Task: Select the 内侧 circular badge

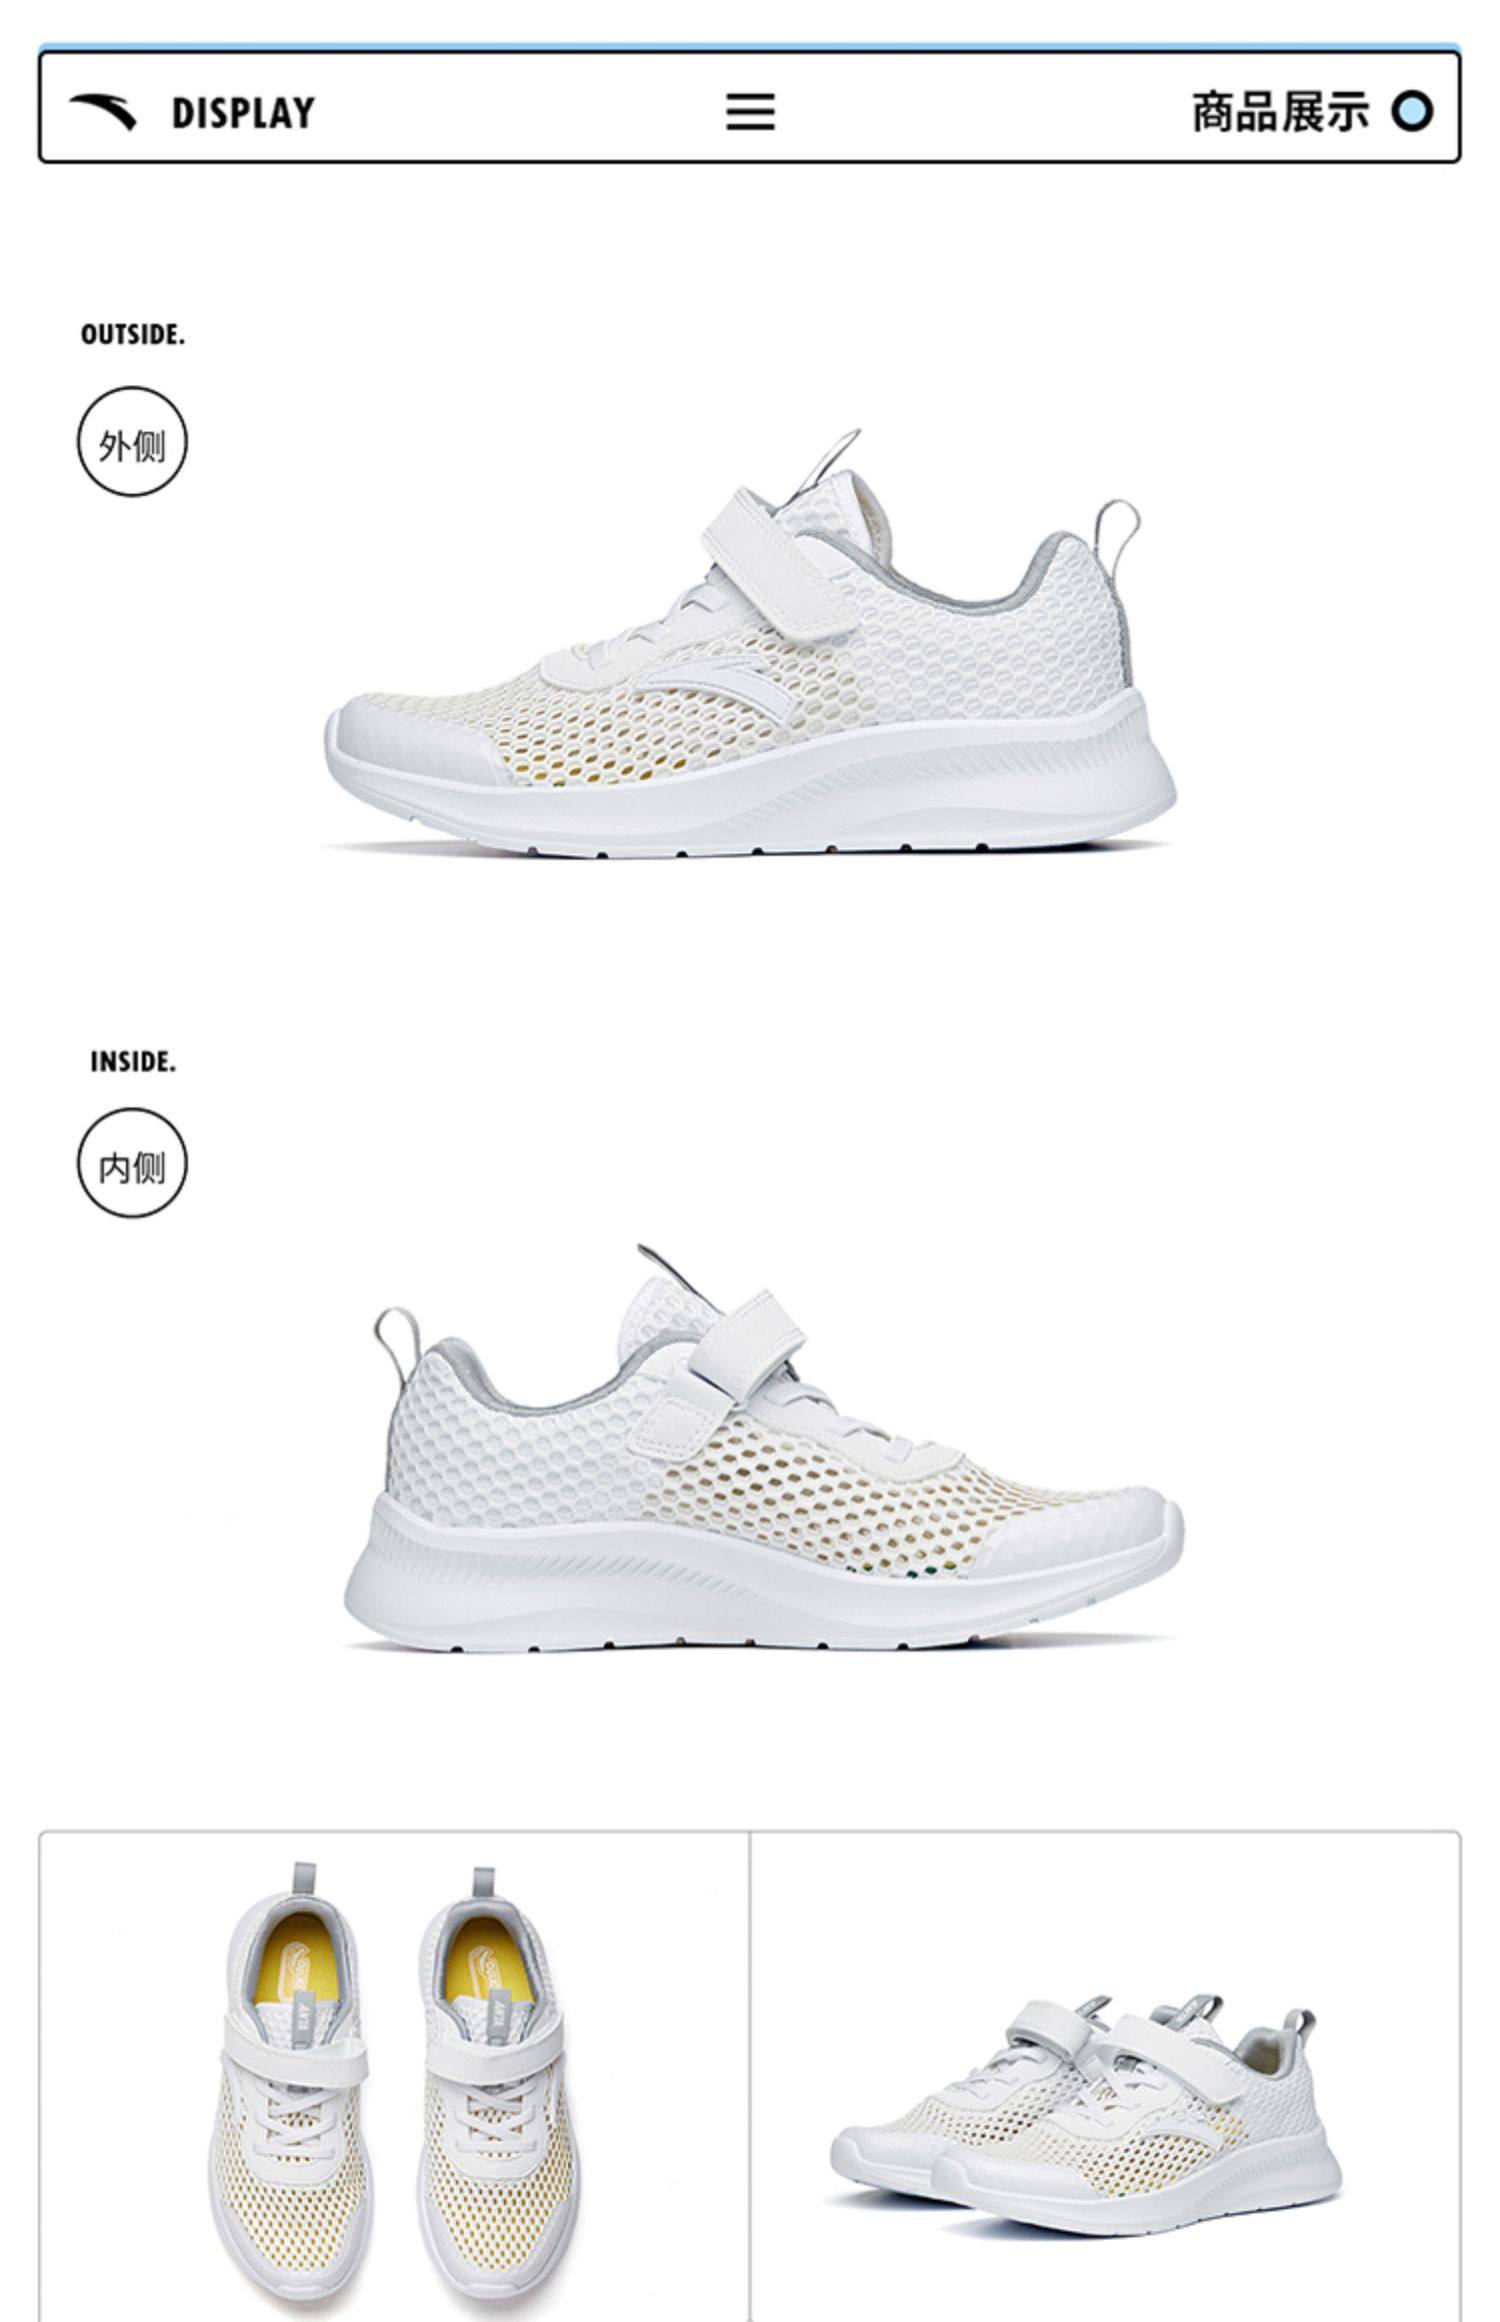Action: tap(132, 1163)
